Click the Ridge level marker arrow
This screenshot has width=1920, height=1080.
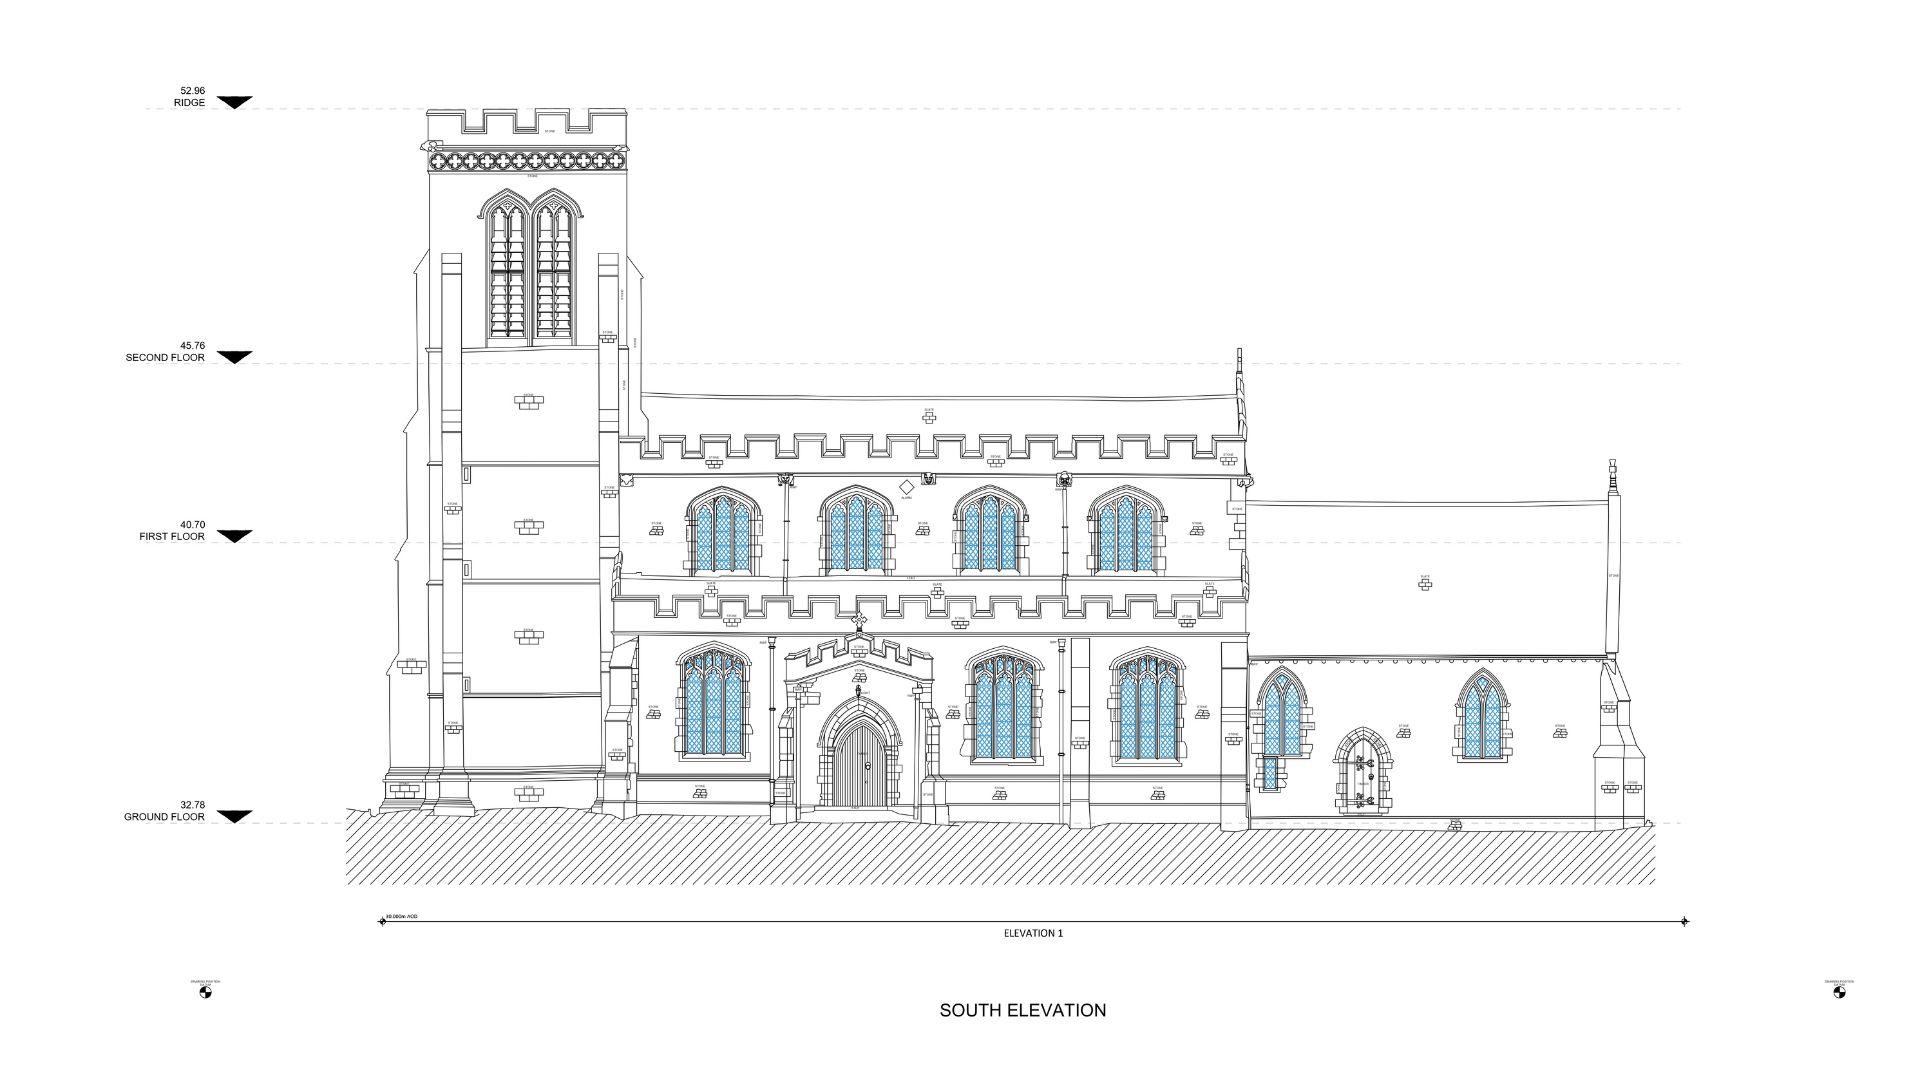coord(235,102)
